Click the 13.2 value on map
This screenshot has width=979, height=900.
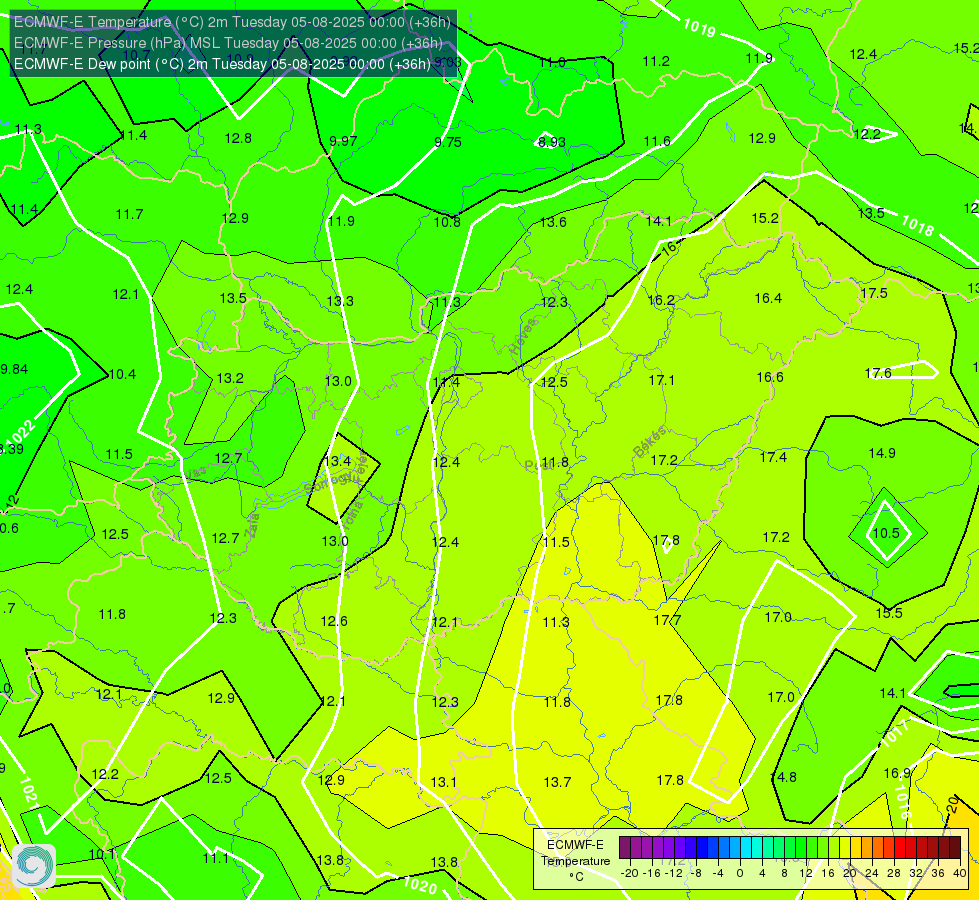pyautogui.click(x=230, y=378)
